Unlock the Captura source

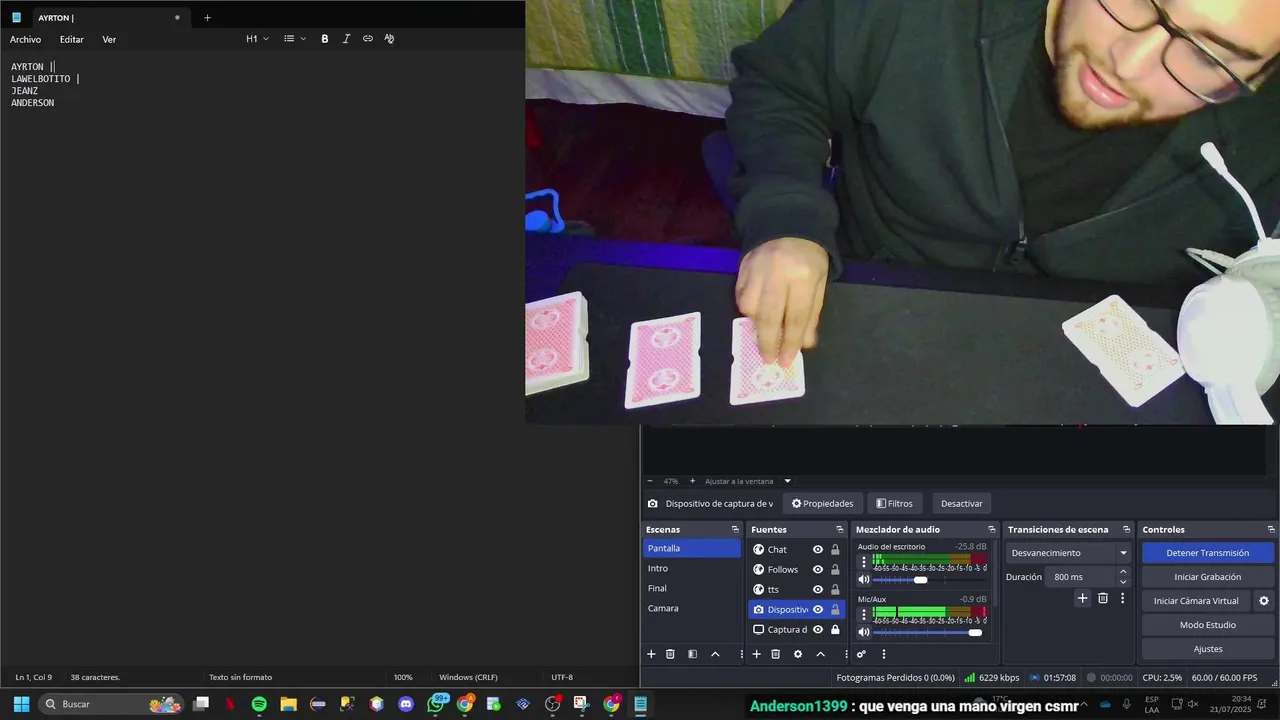[x=835, y=630]
